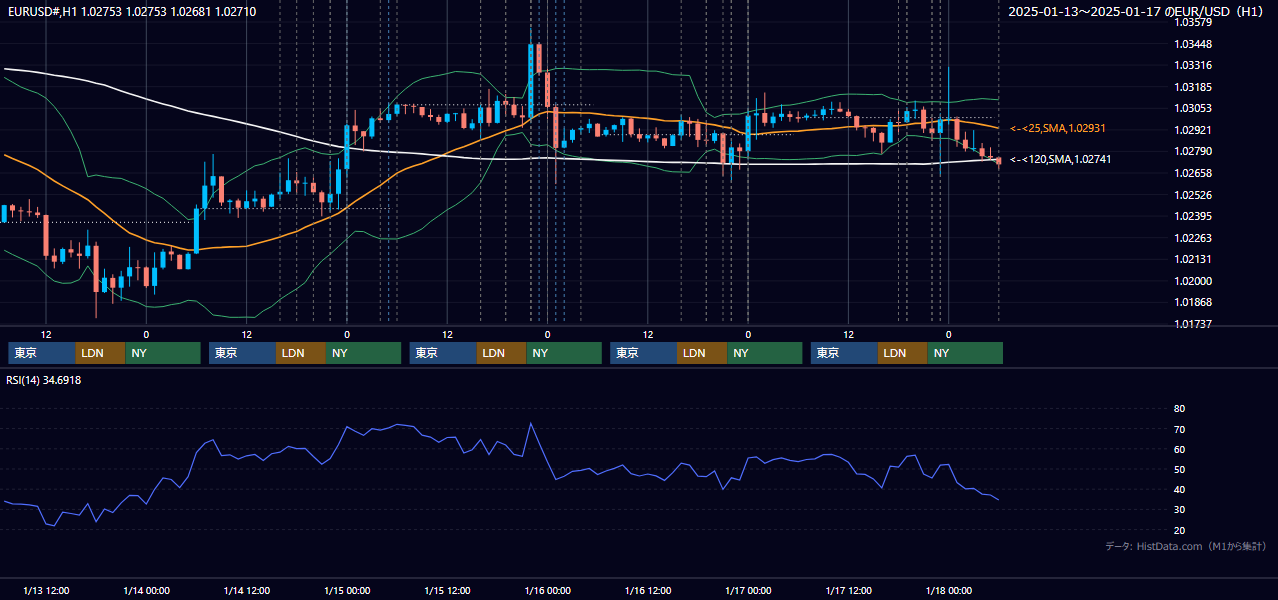Click the 1/14 12:00 time axis label
Image resolution: width=1278 pixels, height=600 pixels.
pos(246,591)
